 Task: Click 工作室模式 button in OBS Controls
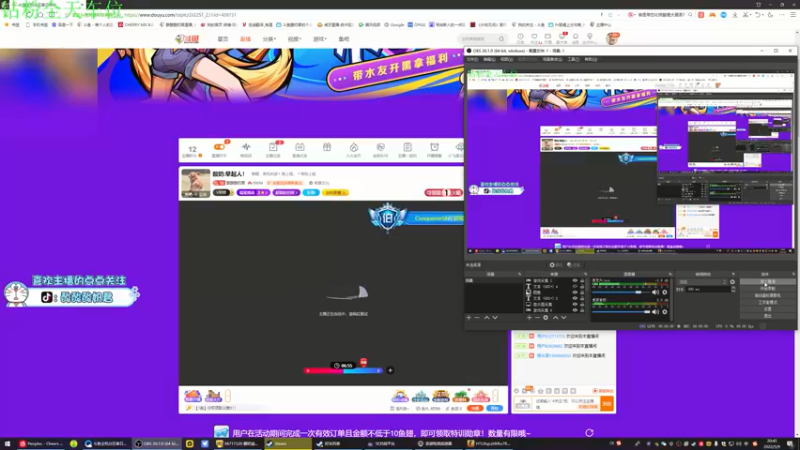point(767,302)
